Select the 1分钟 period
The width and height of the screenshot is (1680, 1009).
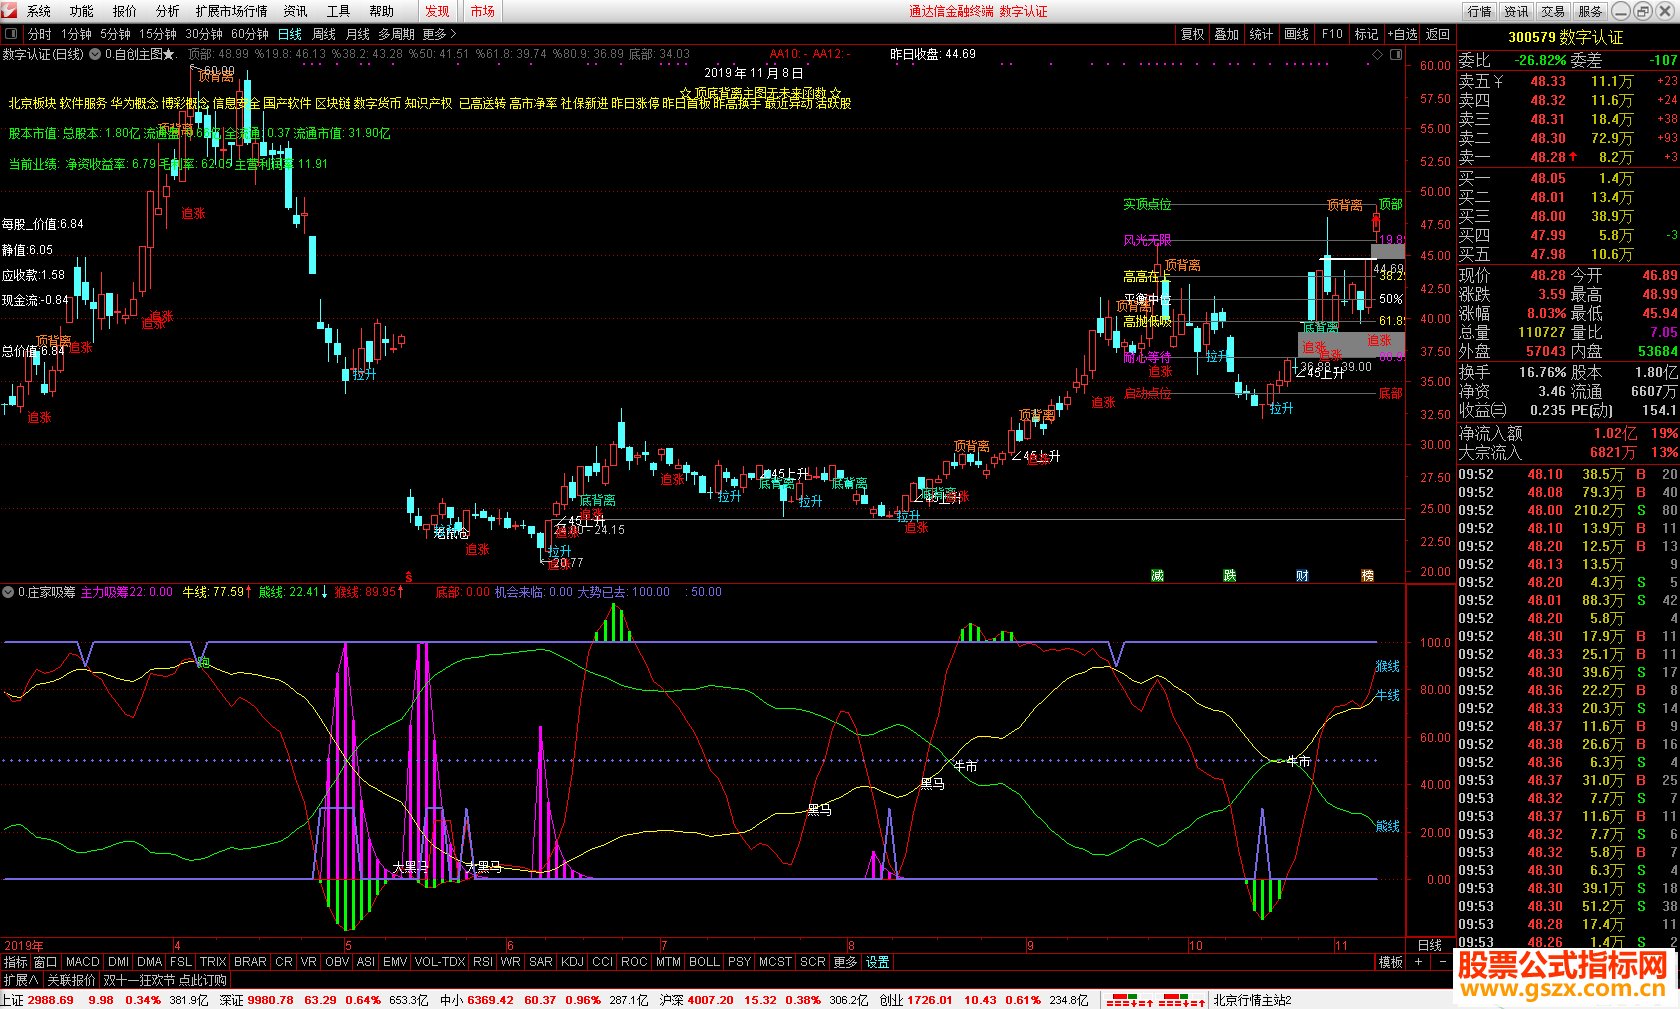(76, 34)
